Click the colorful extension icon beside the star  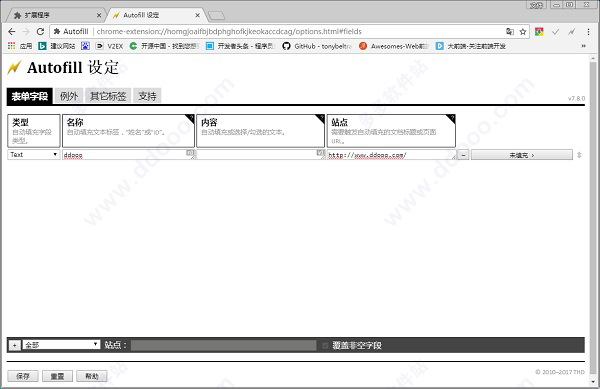(x=539, y=32)
